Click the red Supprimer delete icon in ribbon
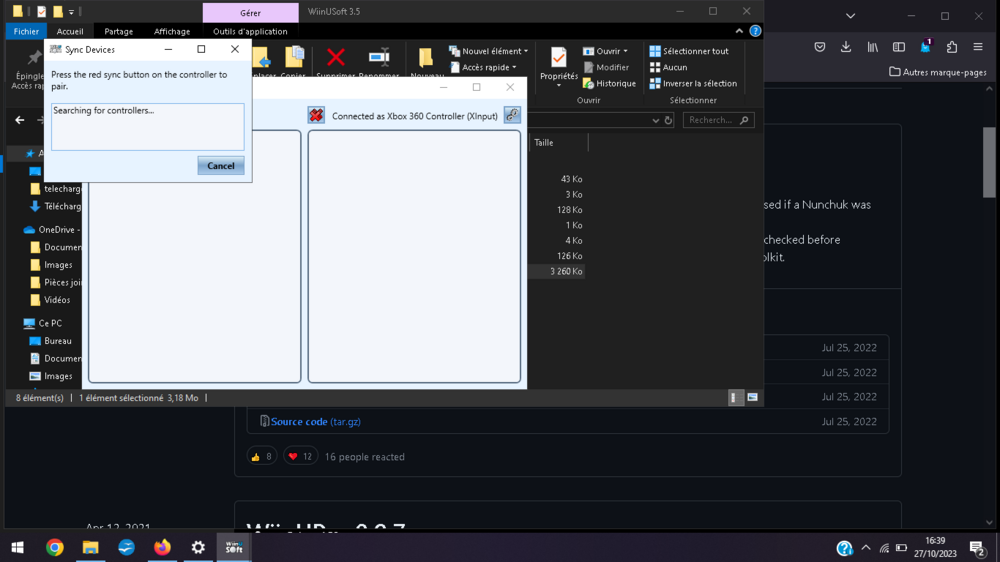 (x=336, y=58)
